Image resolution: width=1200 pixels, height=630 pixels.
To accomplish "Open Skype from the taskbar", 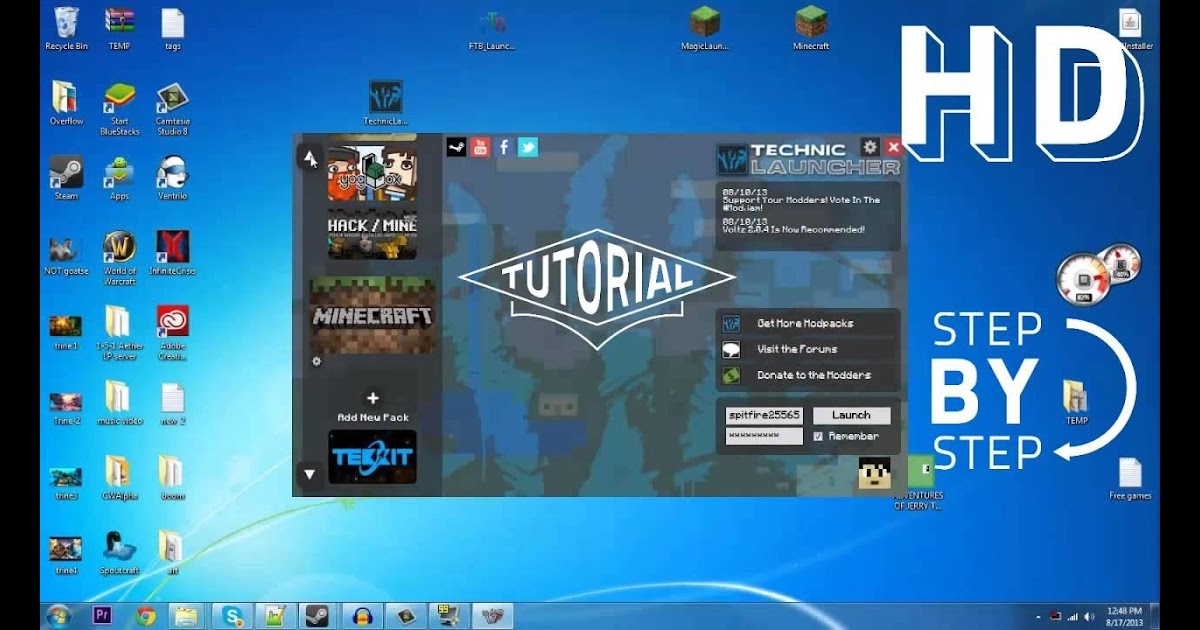I will coord(233,616).
